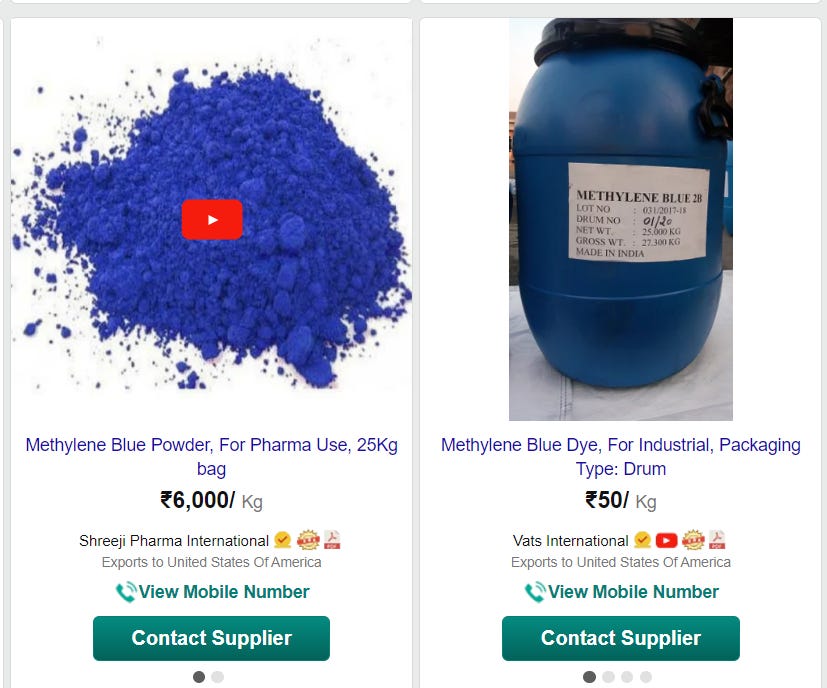
Task: Open Vats International YouTube video icon
Action: click(666, 540)
